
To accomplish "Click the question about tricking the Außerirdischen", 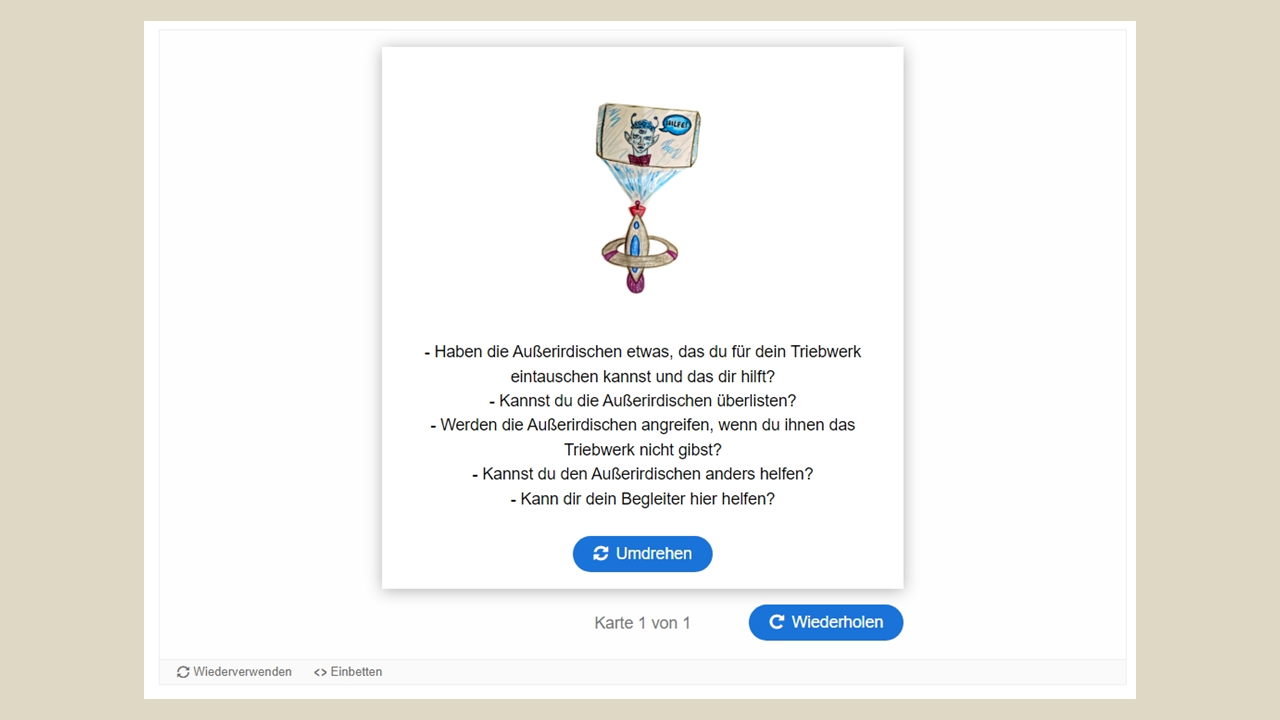I will point(643,401).
